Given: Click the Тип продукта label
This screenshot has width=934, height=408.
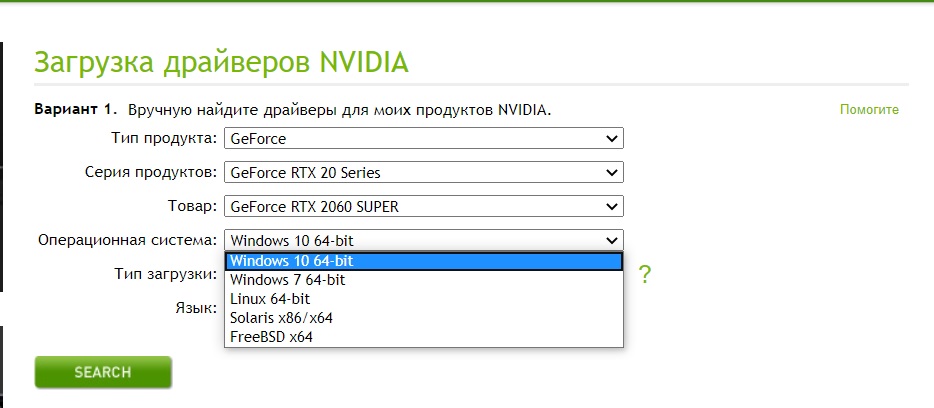Looking at the screenshot, I should (162, 138).
